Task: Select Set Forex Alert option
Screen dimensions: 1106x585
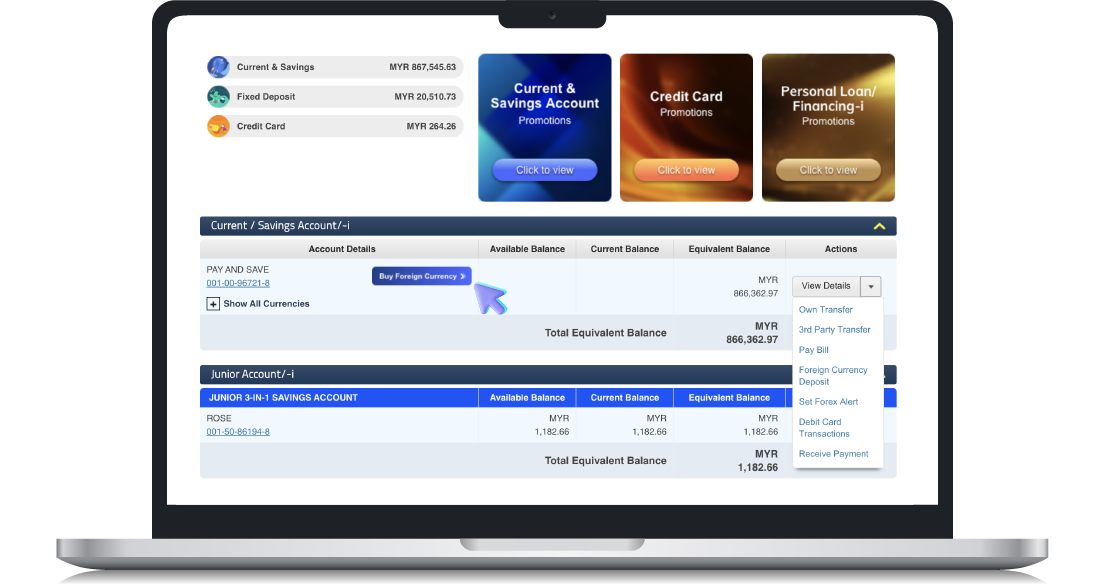Action: pos(828,402)
